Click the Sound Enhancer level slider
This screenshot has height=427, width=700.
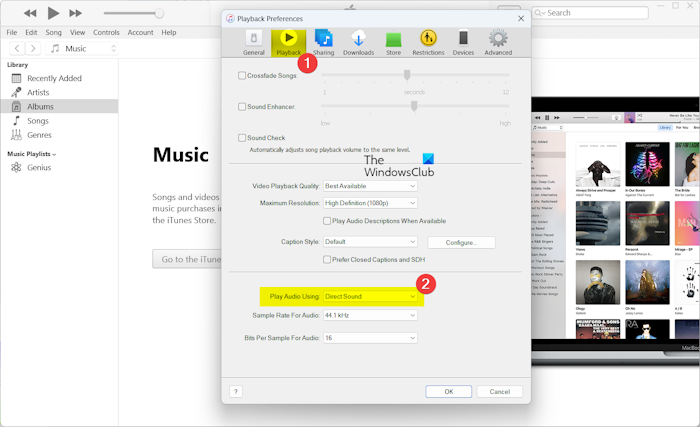click(x=415, y=106)
